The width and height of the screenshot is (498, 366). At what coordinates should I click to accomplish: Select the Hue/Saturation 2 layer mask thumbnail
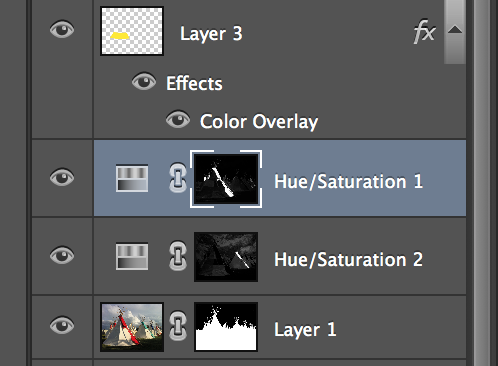coord(226,257)
